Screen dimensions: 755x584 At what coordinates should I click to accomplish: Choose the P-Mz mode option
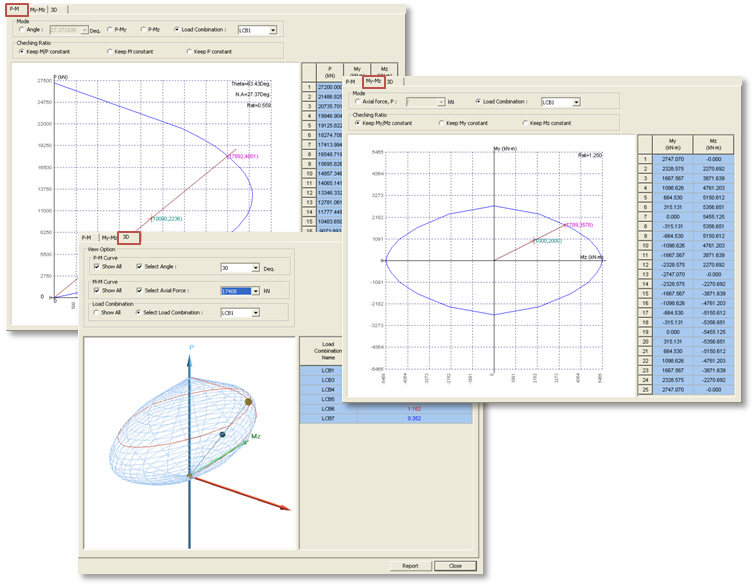(x=143, y=30)
